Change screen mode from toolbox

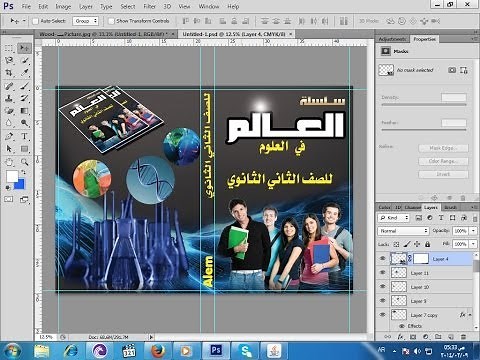24,199
